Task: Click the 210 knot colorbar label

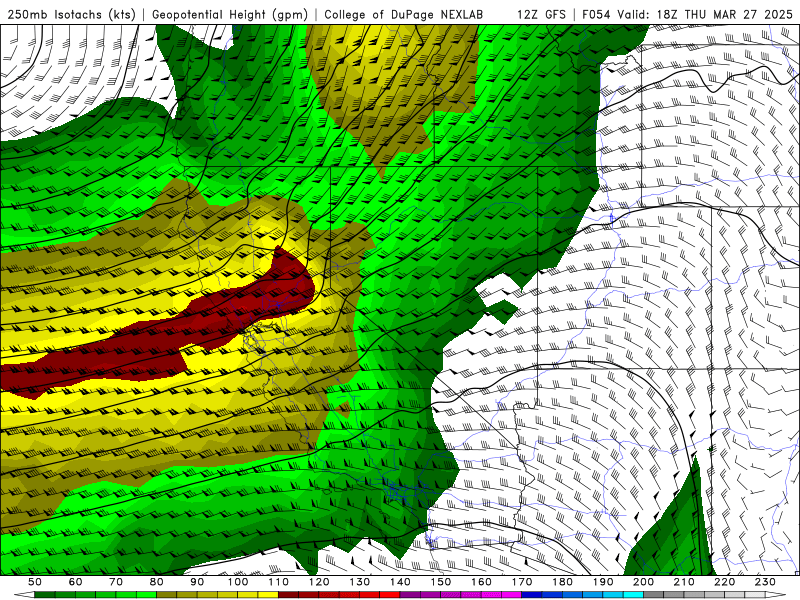Action: coord(685,582)
